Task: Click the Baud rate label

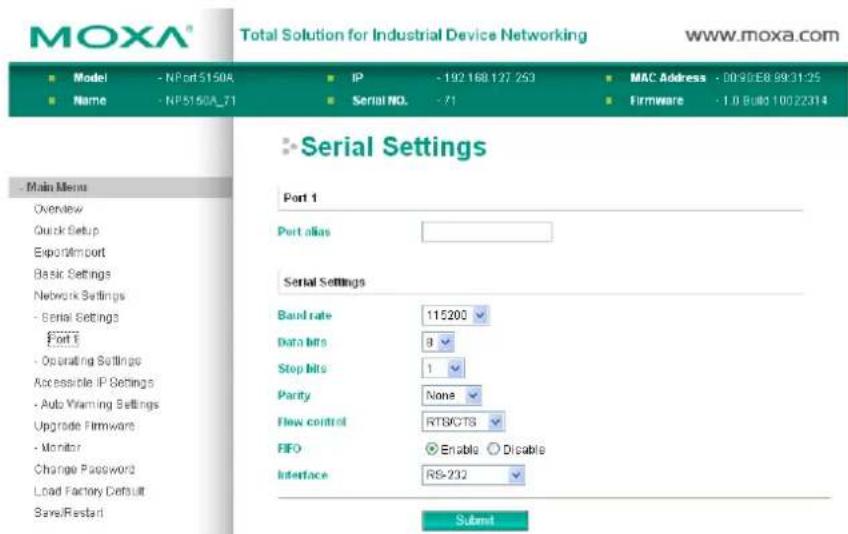Action: pyautogui.click(x=304, y=315)
